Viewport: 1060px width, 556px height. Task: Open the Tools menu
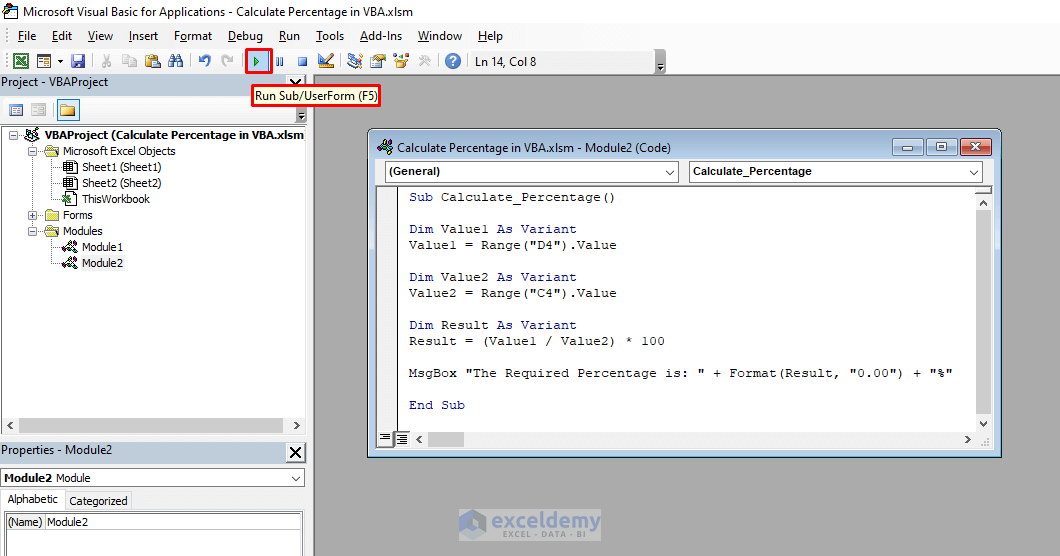click(x=330, y=36)
